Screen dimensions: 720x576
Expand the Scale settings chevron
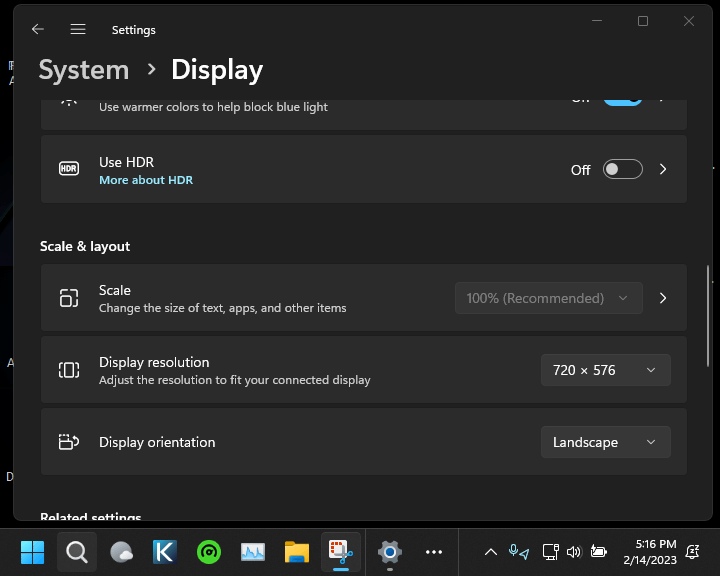662,298
